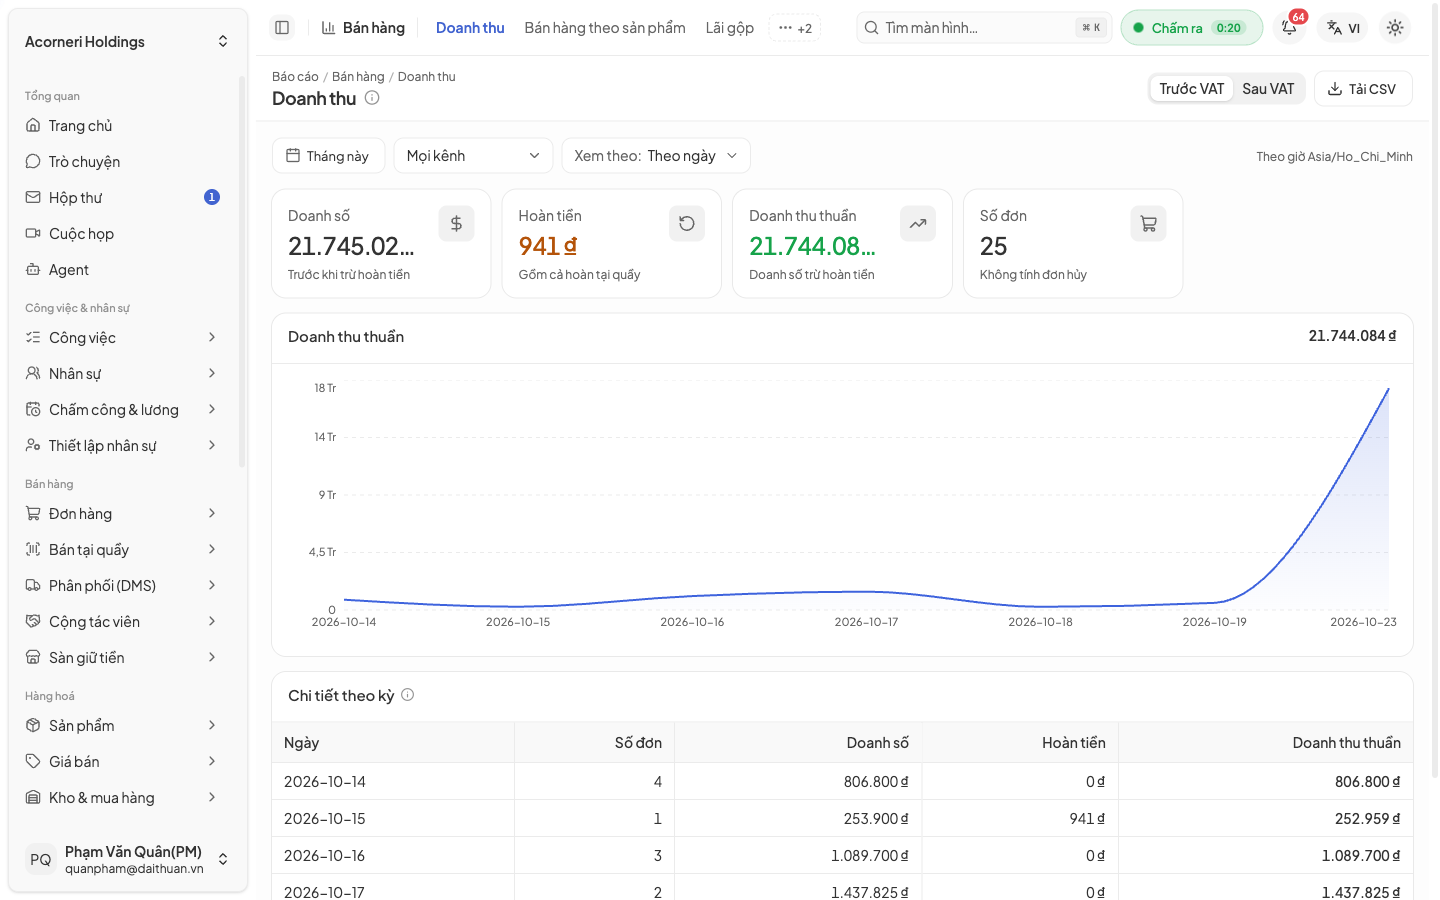Expand the Sản phẩm sidebar group
This screenshot has height=900, width=1440.
pyautogui.click(x=123, y=726)
